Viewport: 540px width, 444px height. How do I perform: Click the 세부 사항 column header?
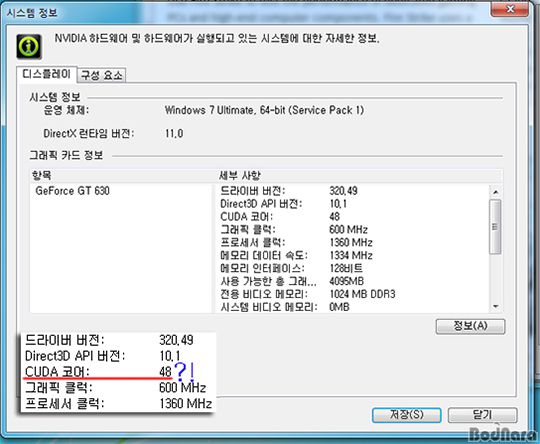coord(359,176)
